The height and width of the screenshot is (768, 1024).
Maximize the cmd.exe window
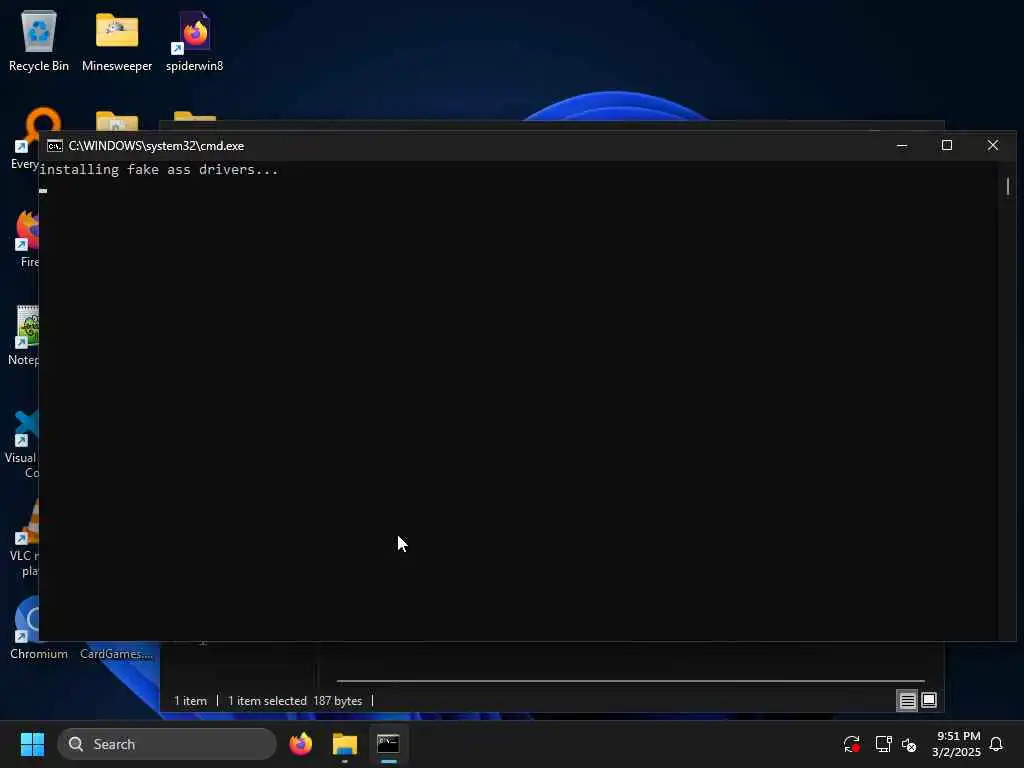(947, 146)
